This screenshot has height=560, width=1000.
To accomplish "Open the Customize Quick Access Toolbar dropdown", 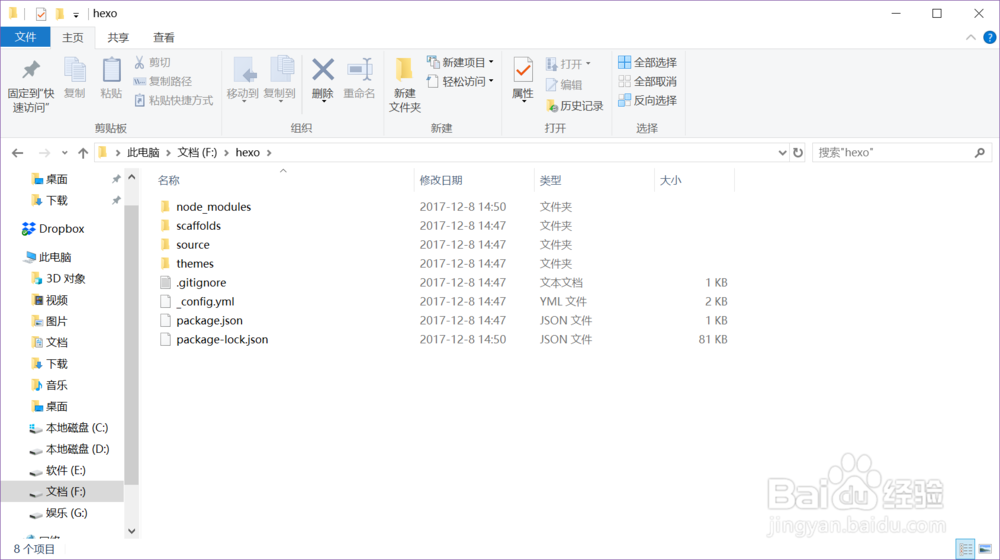I will point(76,14).
